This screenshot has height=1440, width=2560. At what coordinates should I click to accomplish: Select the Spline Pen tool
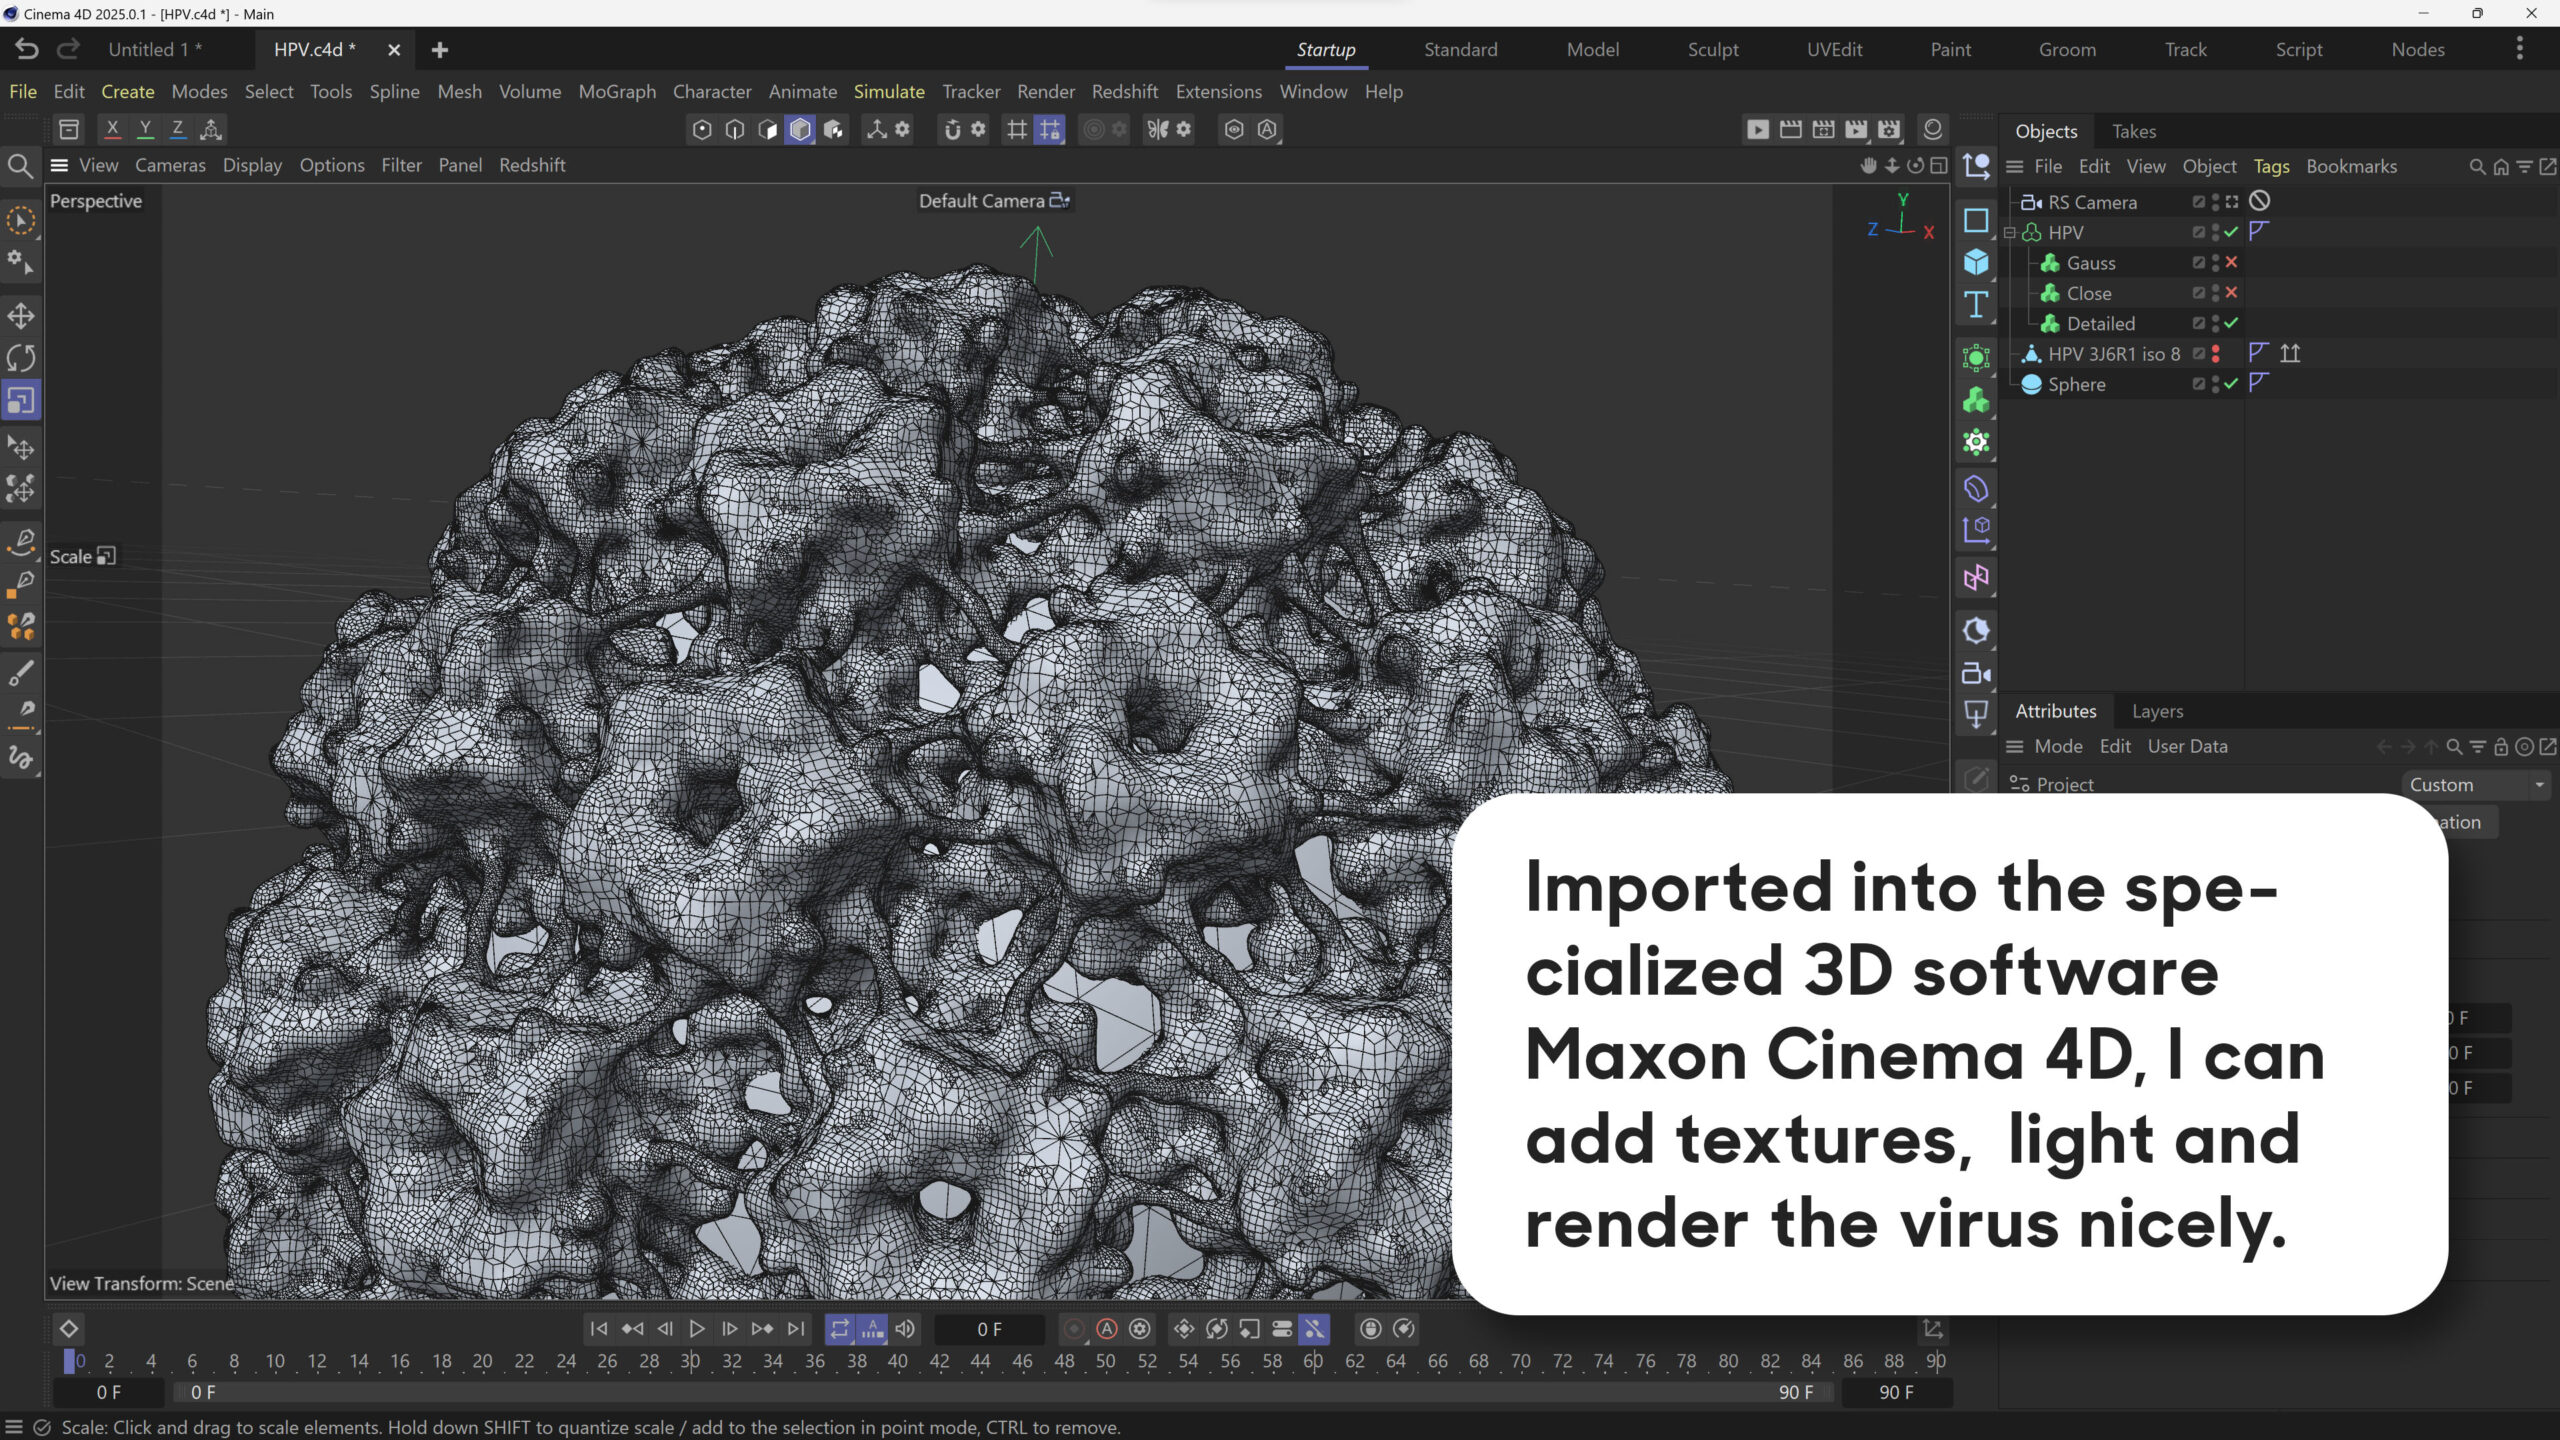click(x=21, y=541)
